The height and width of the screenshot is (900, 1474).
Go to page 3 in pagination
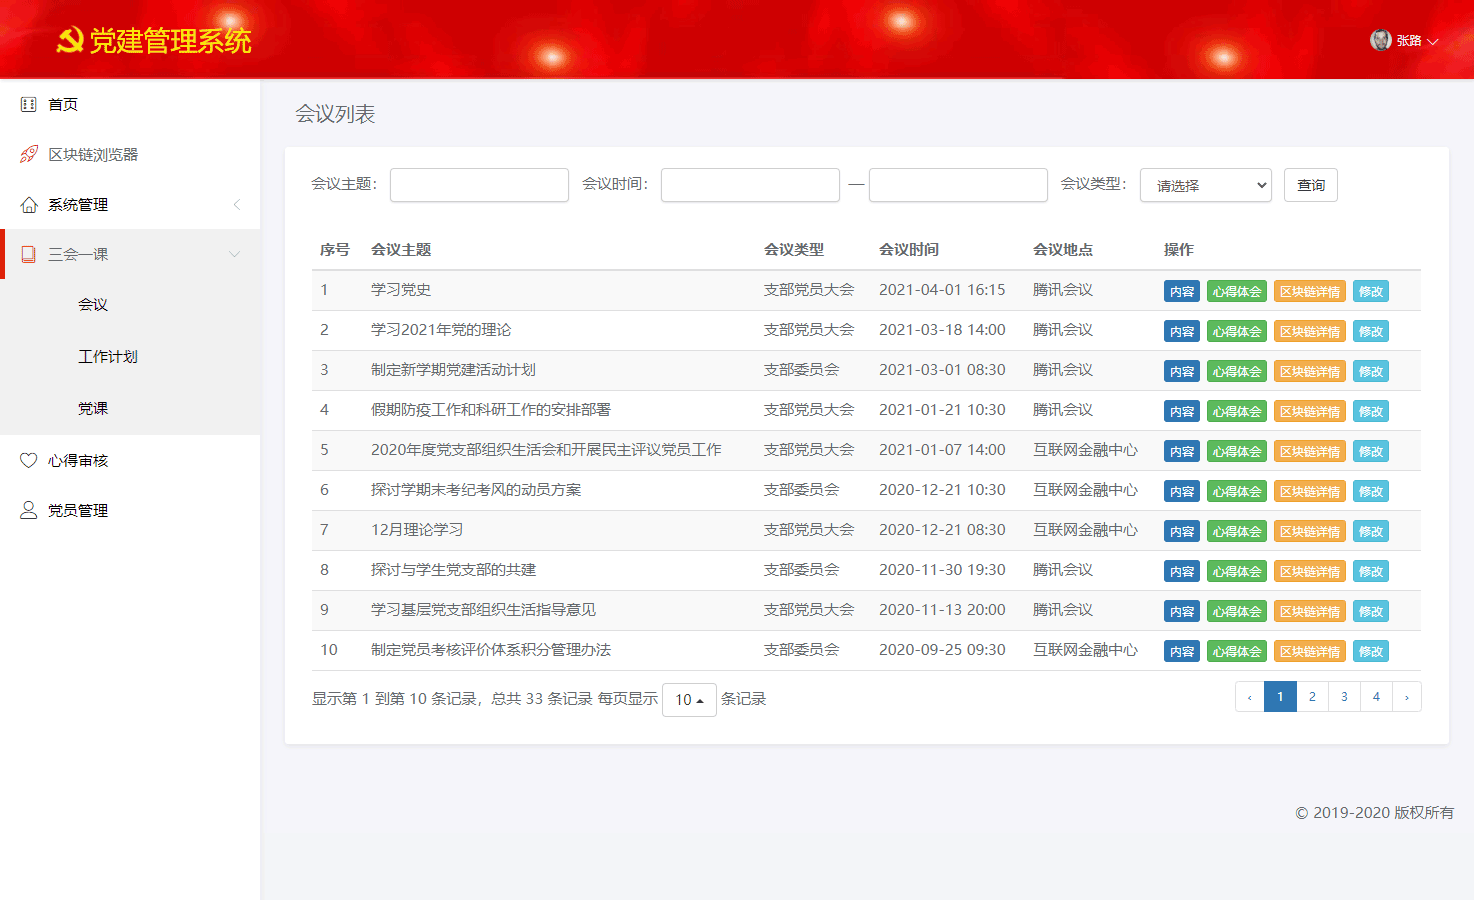coord(1344,696)
